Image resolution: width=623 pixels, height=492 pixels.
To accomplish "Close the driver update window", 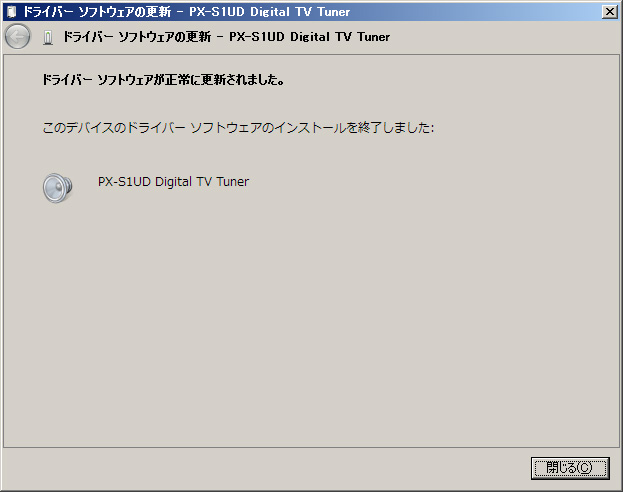I will pyautogui.click(x=610, y=12).
